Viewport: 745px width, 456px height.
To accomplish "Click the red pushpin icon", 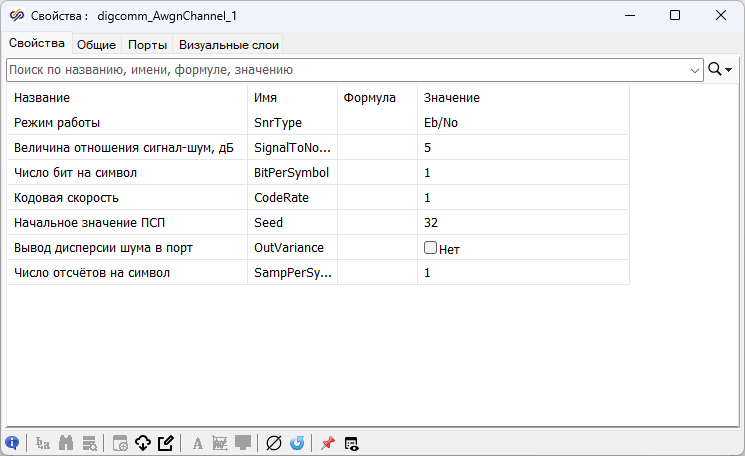I will [327, 443].
